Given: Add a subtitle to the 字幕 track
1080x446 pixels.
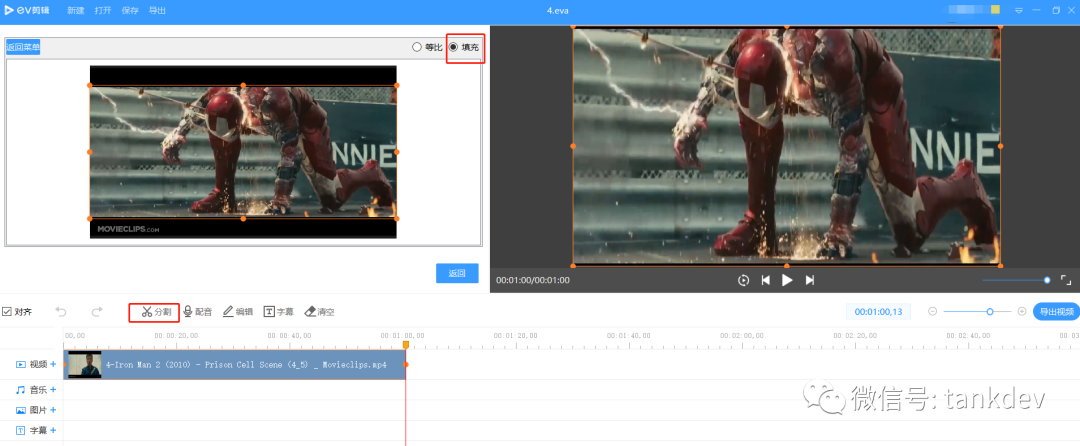Looking at the screenshot, I should click(x=53, y=430).
